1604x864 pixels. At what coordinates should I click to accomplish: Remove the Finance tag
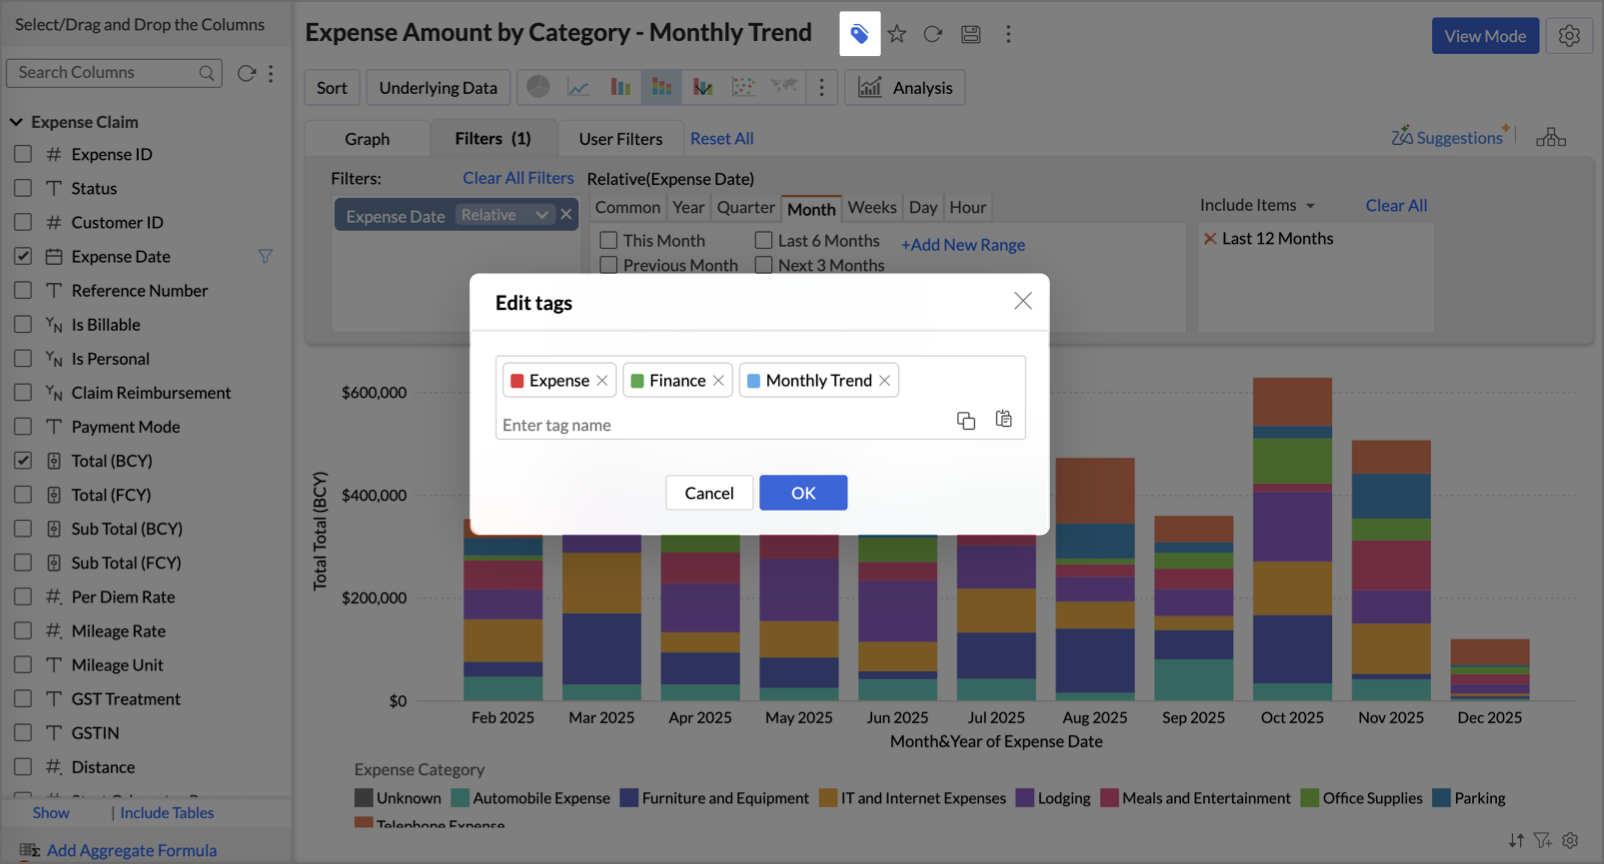(718, 381)
